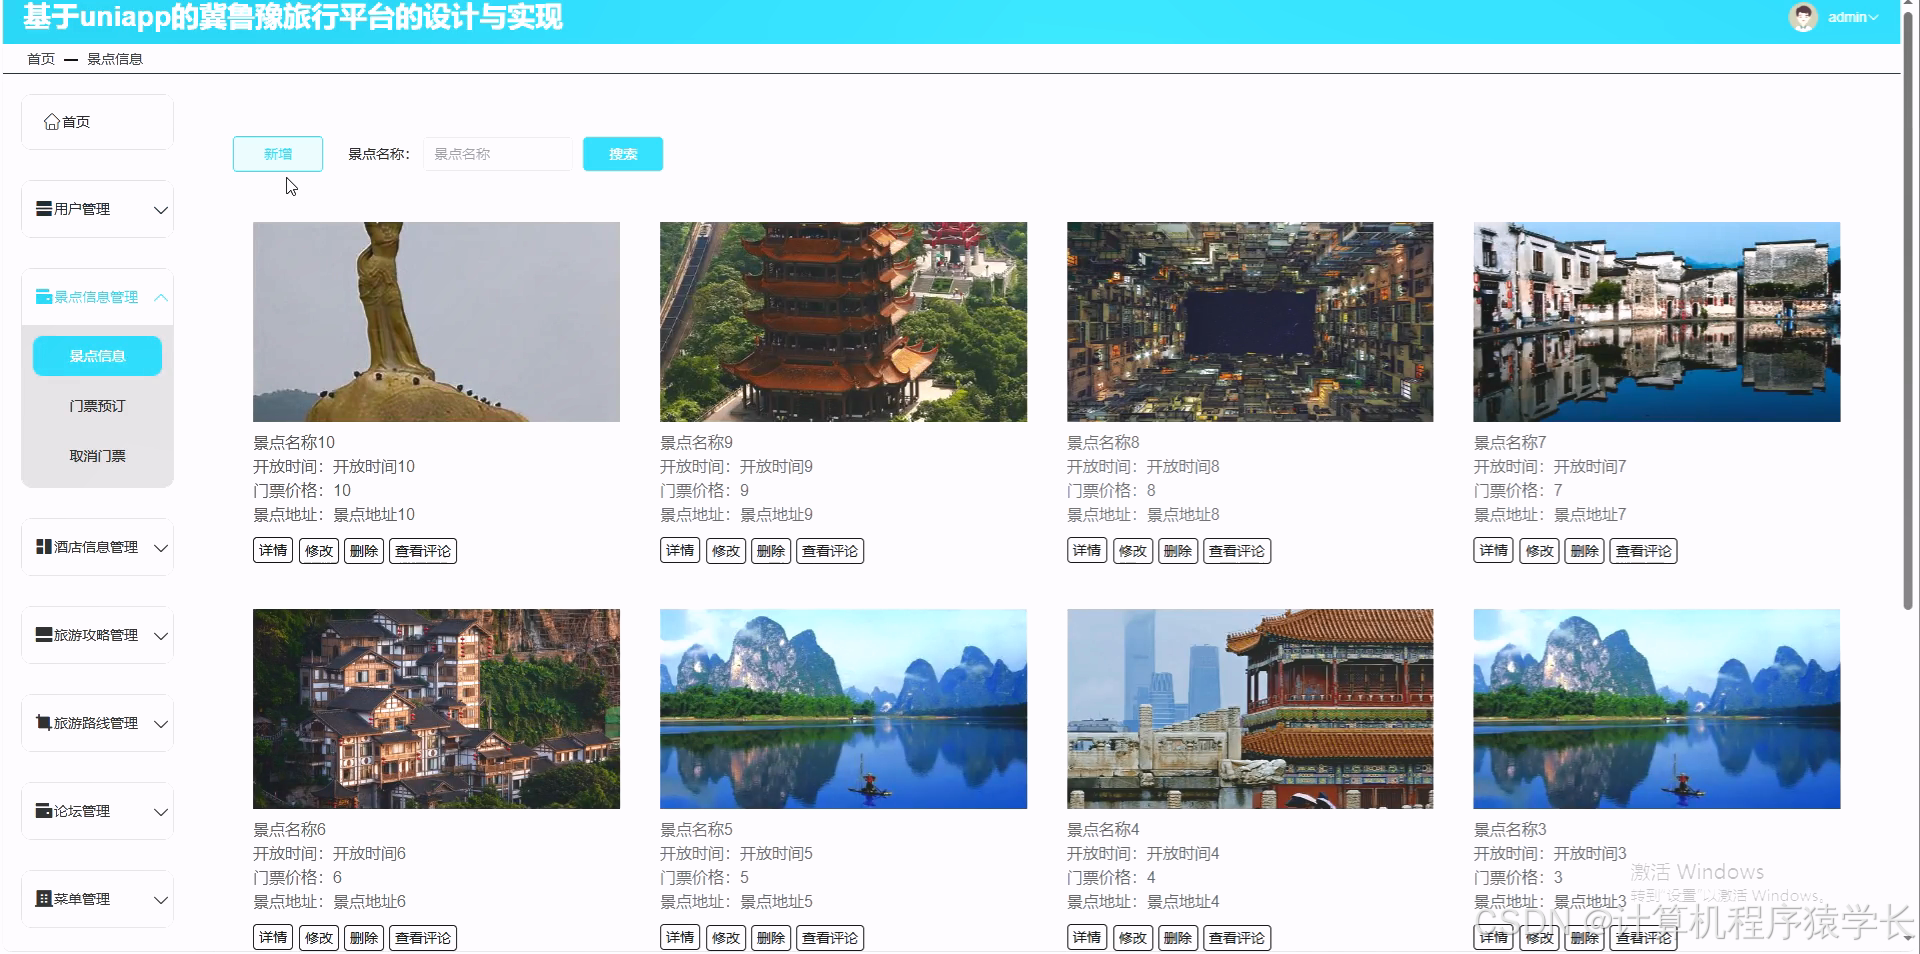Viewport: 1920px width, 954px height.
Task: Open the admin account dropdown
Action: click(x=1853, y=17)
